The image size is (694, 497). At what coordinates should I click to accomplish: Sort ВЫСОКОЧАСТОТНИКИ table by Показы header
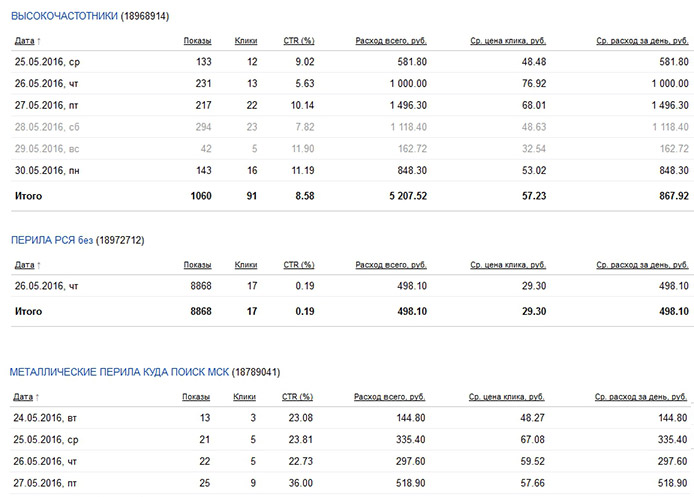(197, 41)
